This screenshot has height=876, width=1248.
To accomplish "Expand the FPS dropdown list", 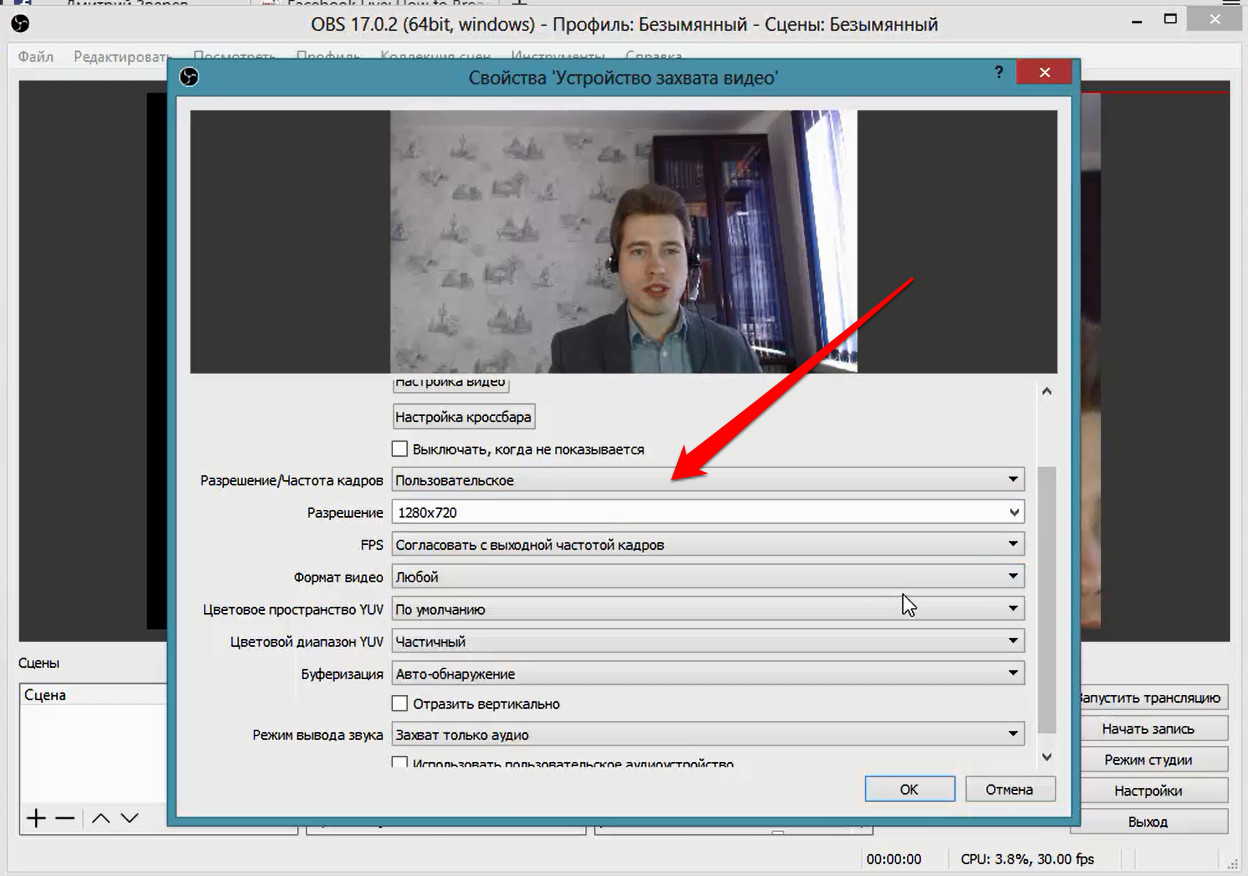I will pyautogui.click(x=708, y=545).
